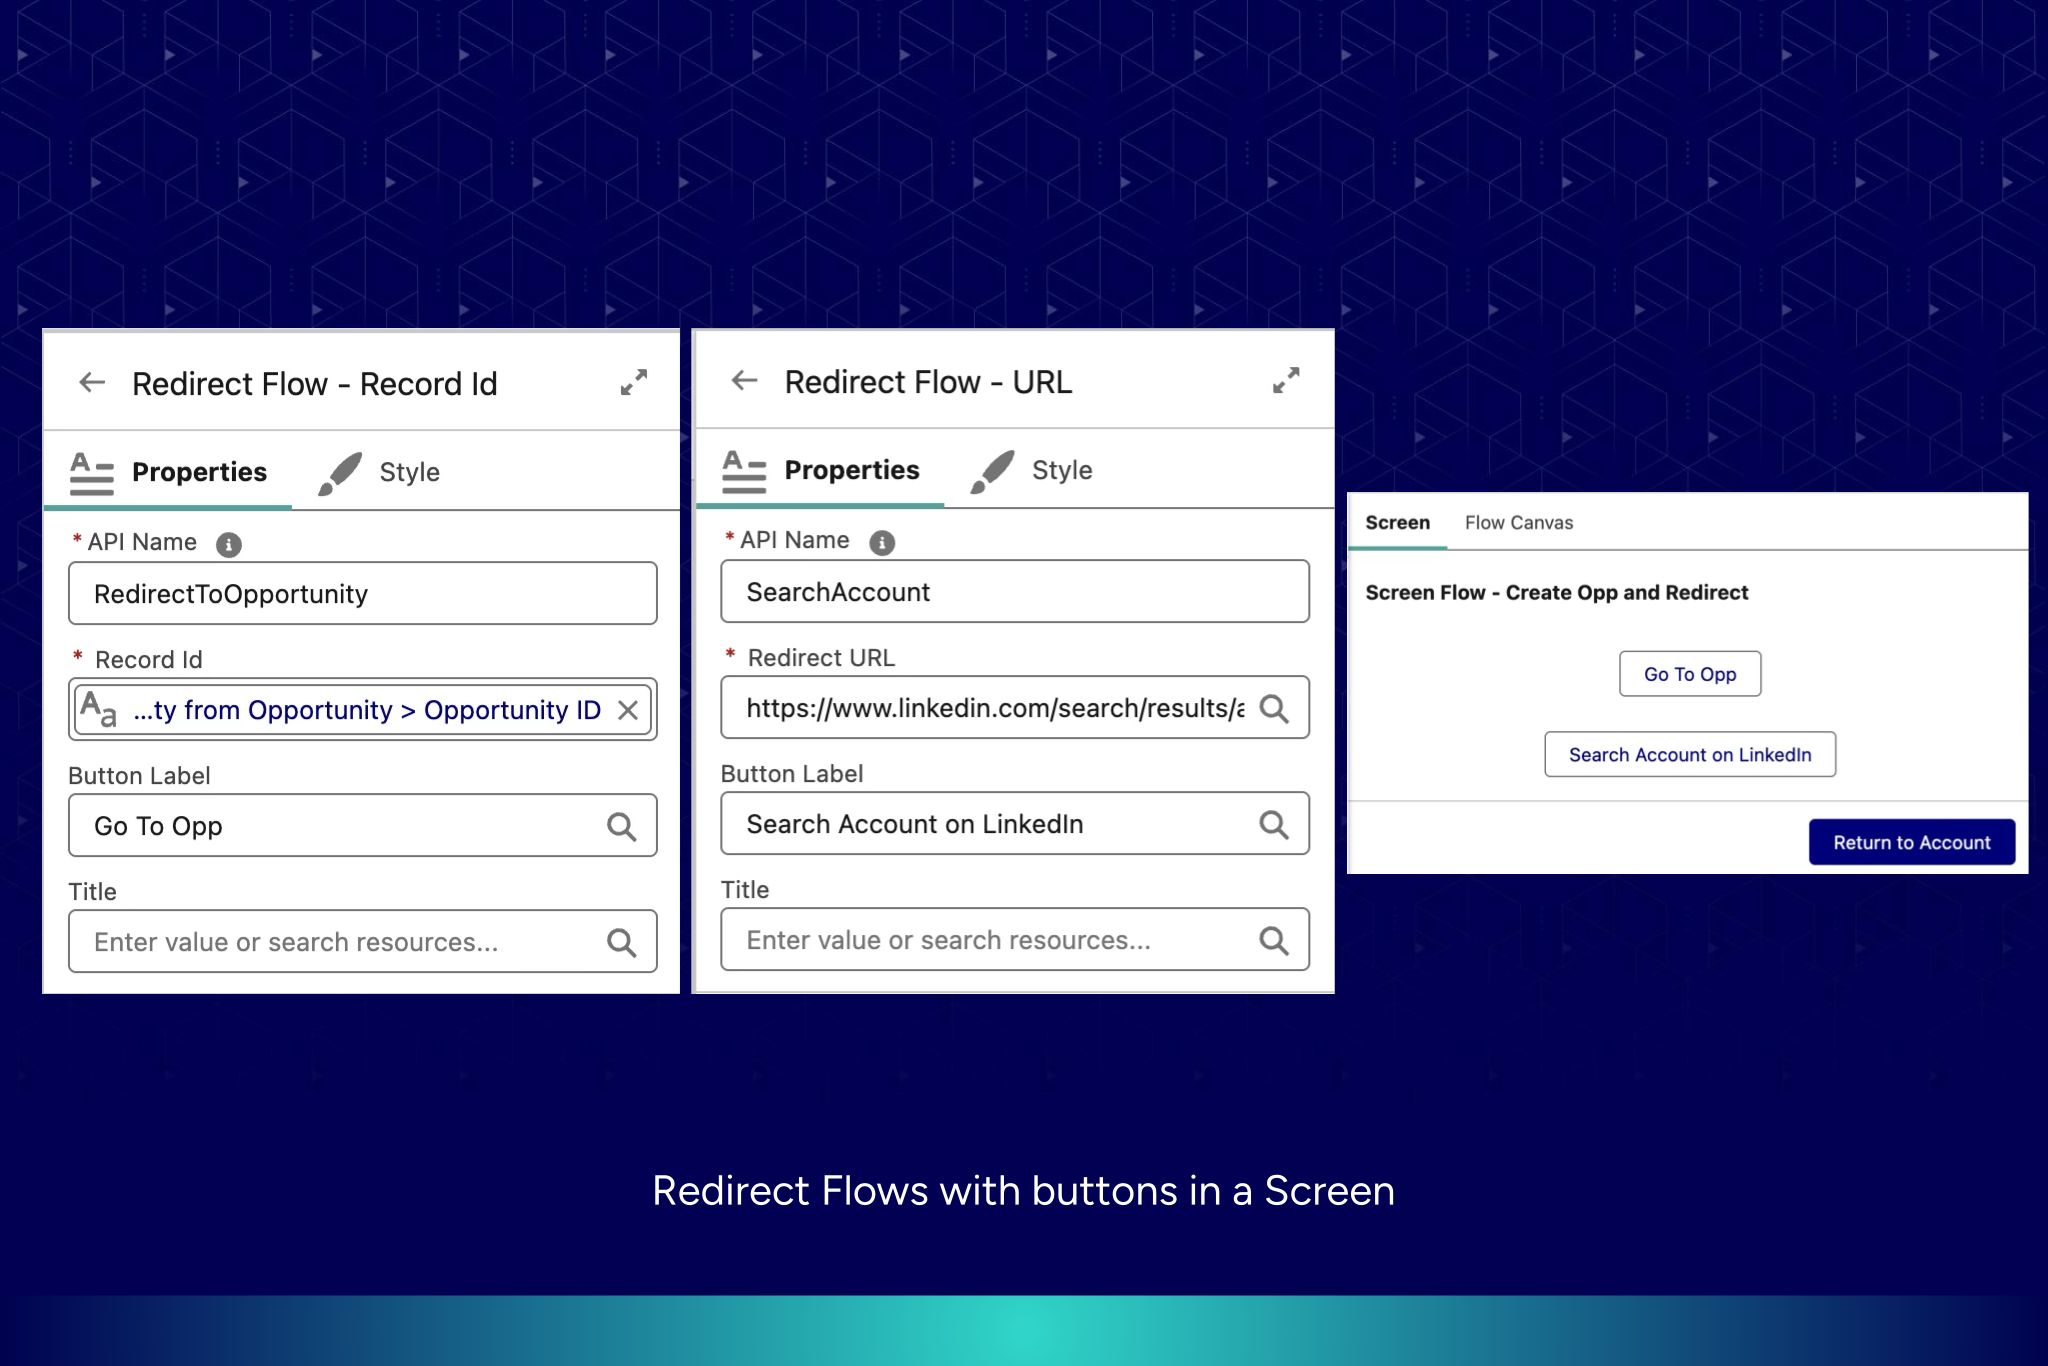The height and width of the screenshot is (1366, 2048).
Task: Open Properties tab in Record Id panel
Action: (168, 472)
